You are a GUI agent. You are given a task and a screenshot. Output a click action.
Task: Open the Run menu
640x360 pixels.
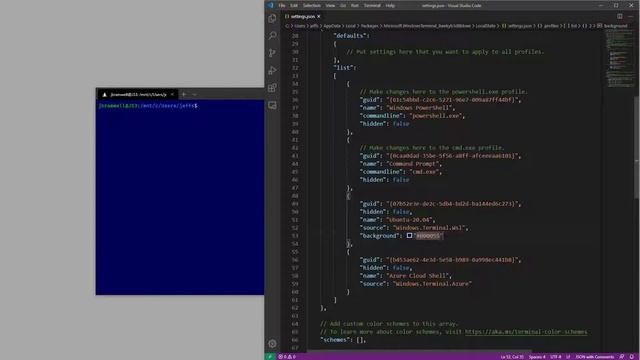coord(355,6)
